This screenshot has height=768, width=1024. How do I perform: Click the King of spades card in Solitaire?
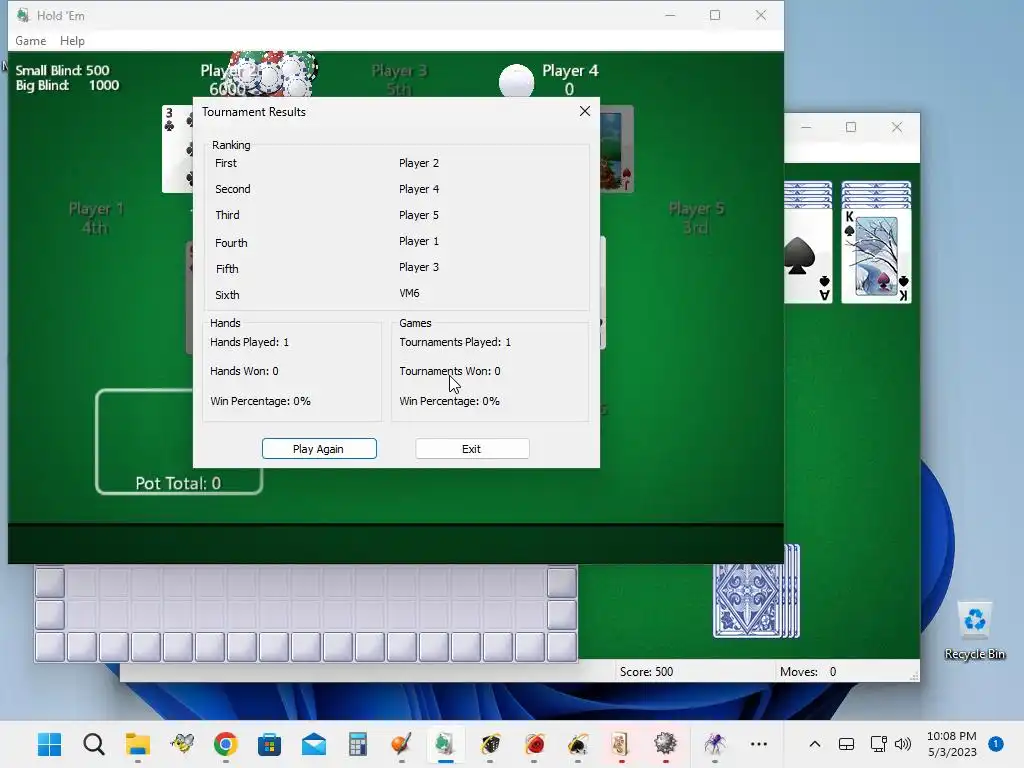click(x=876, y=255)
